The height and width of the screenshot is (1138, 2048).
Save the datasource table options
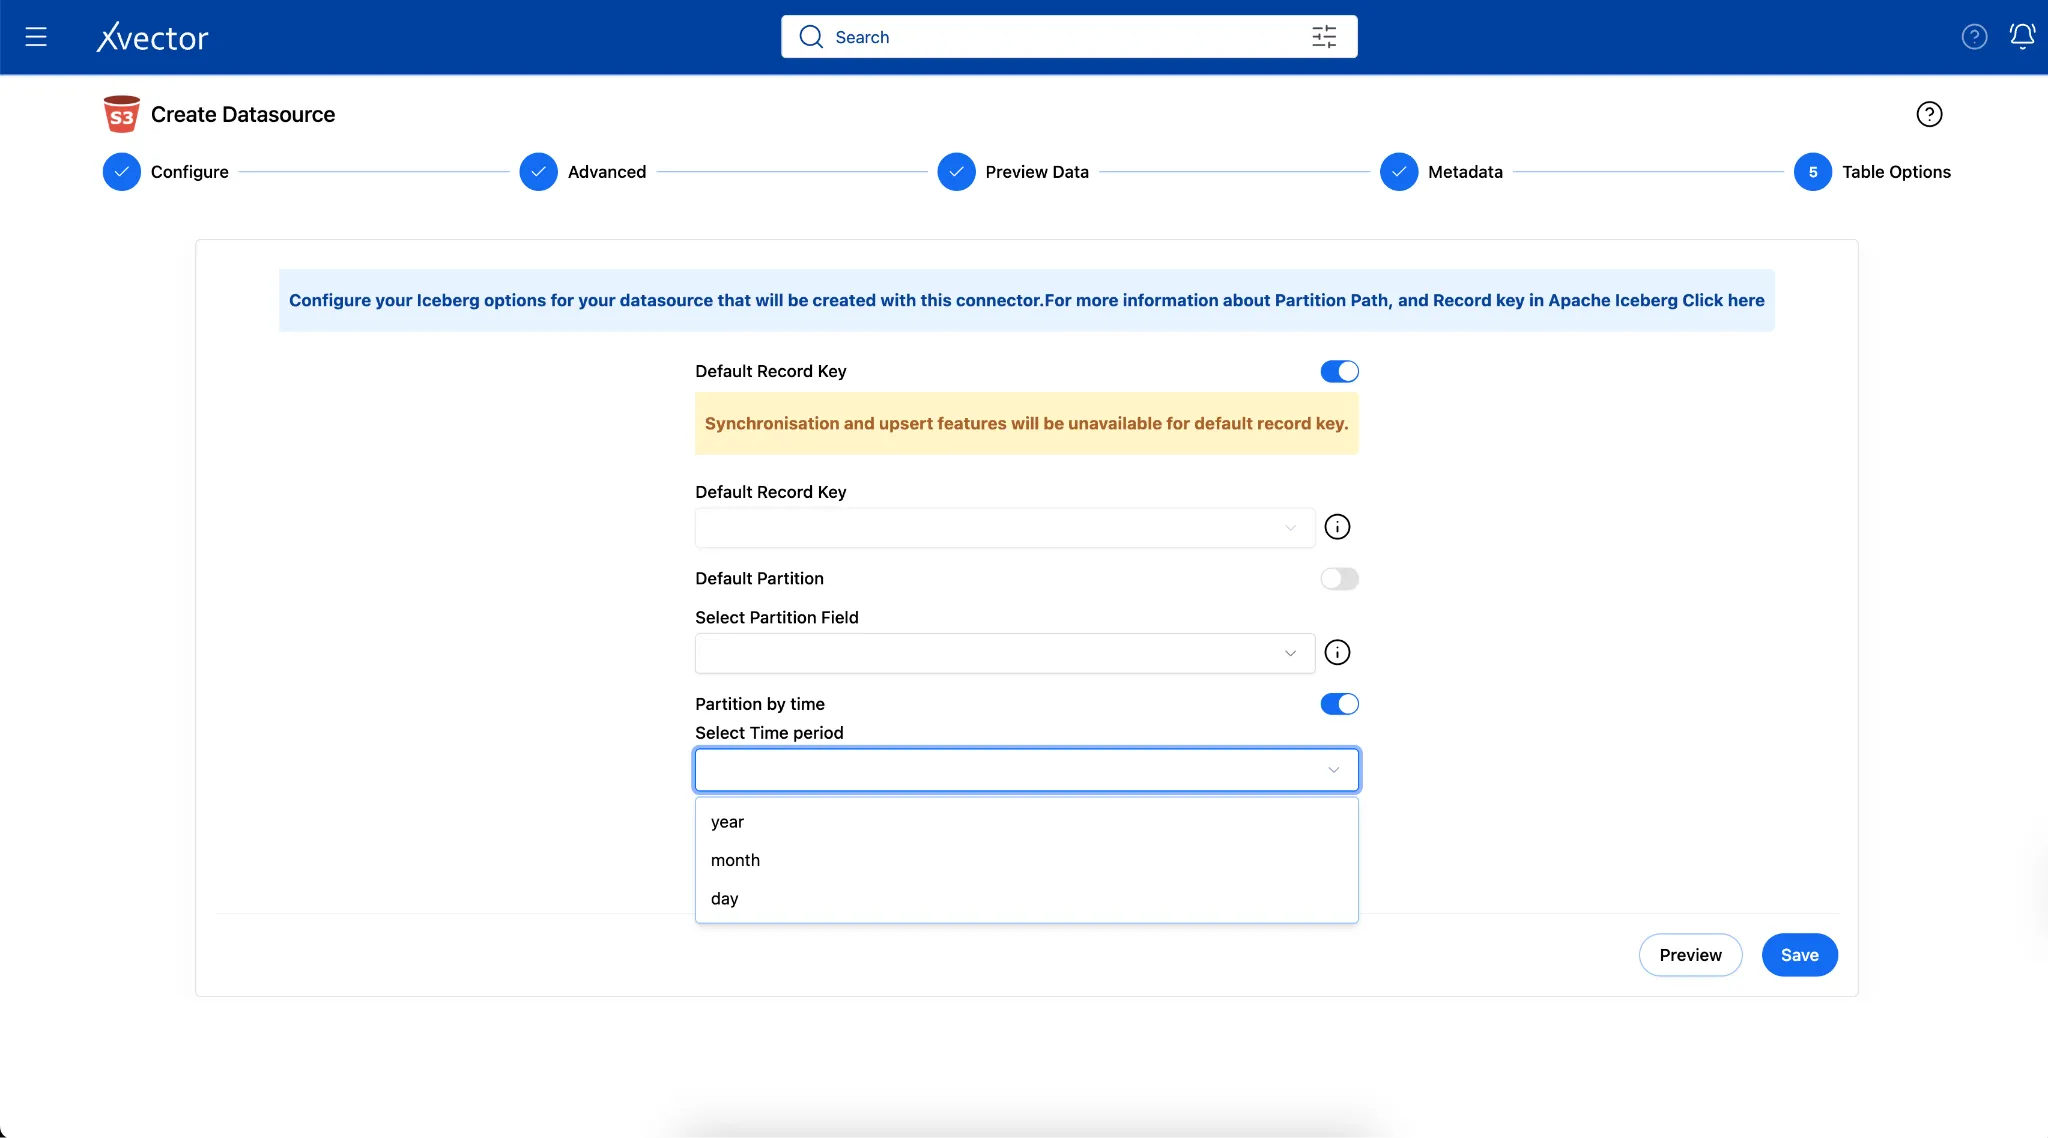1799,955
